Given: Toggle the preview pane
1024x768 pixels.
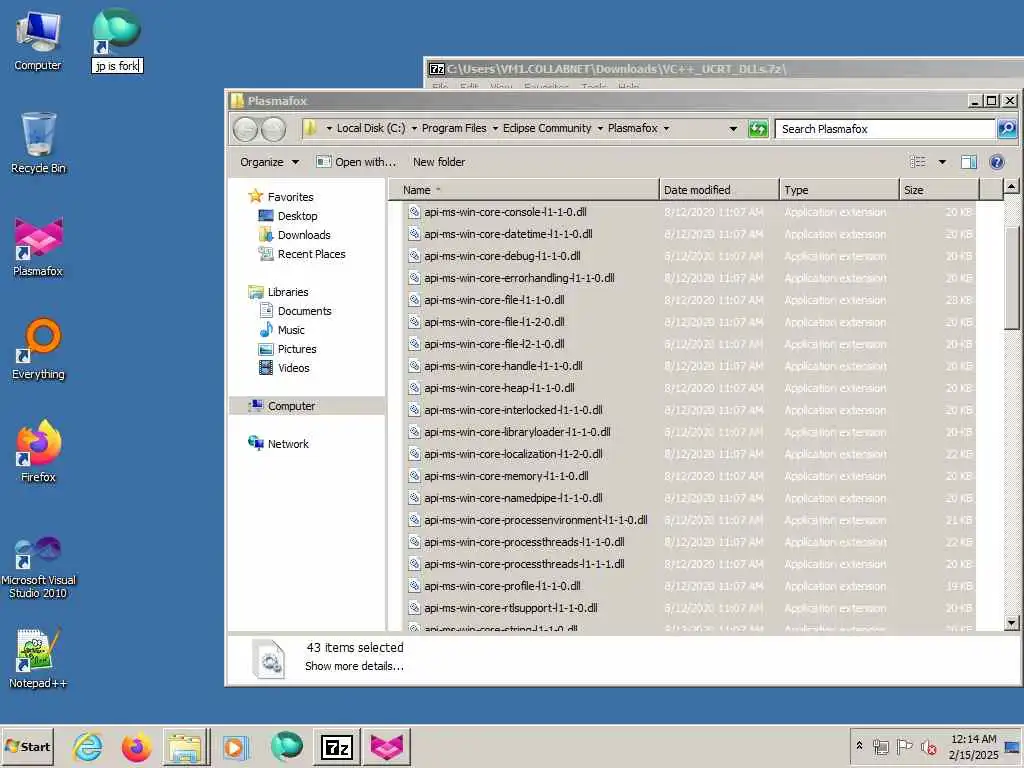Looking at the screenshot, I should pos(968,162).
